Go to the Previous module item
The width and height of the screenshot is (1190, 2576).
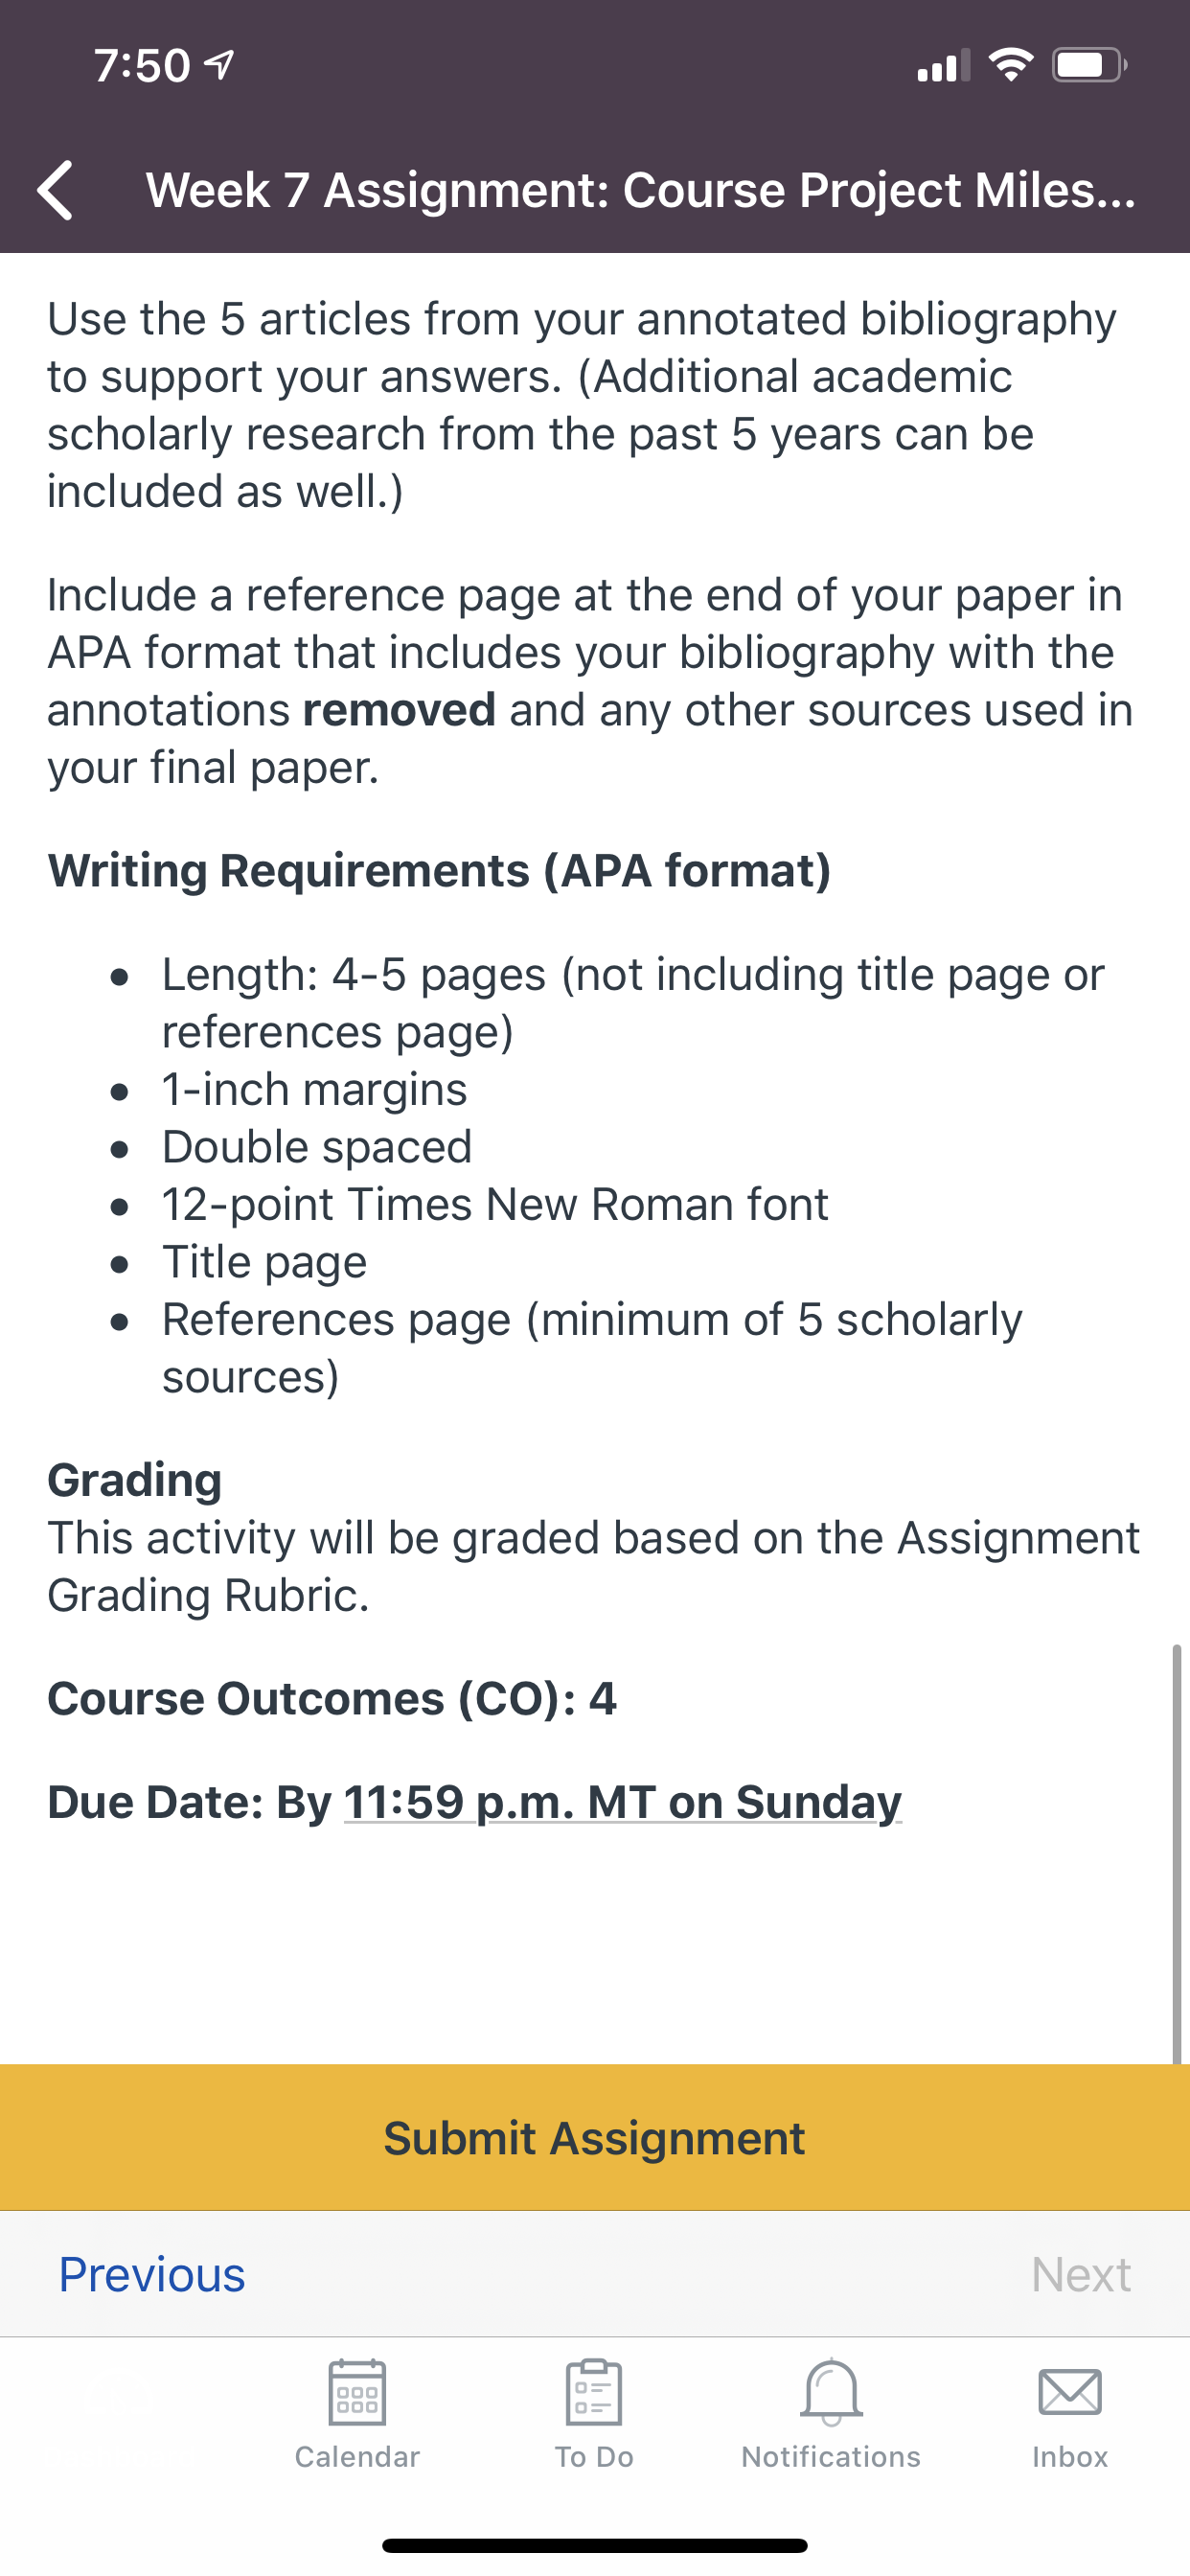point(152,2274)
